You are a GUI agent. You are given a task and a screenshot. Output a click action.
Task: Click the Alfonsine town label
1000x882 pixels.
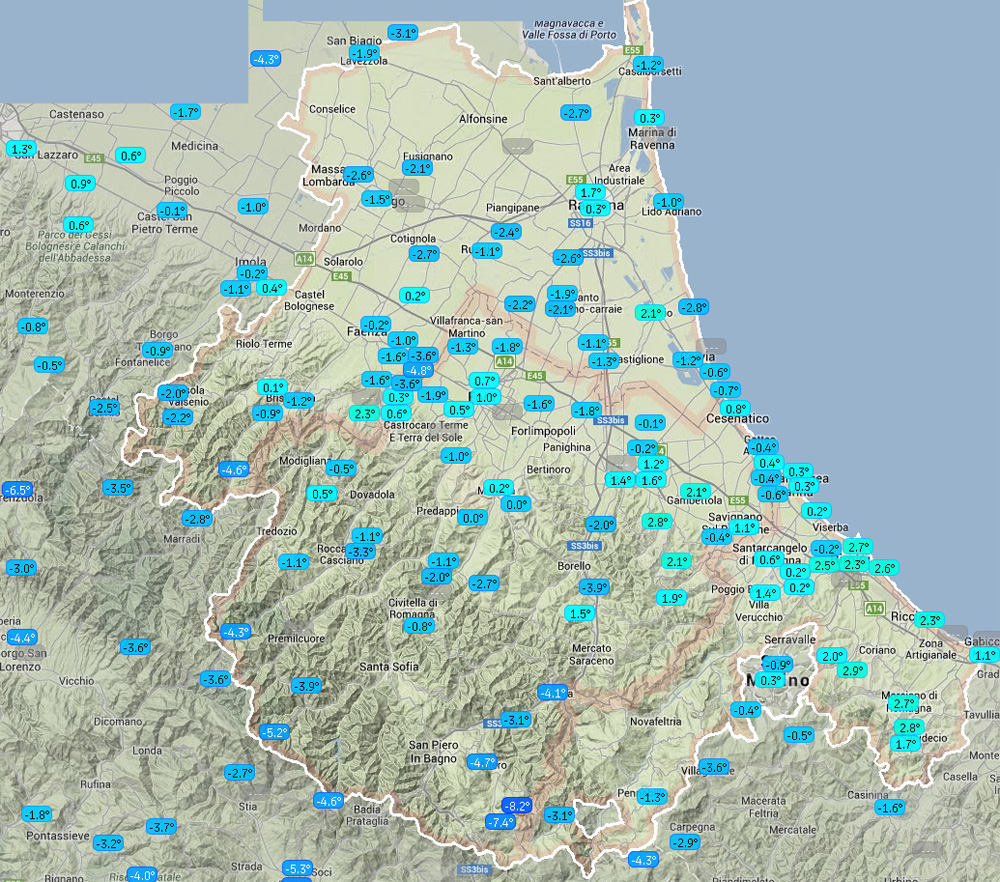pyautogui.click(x=483, y=119)
